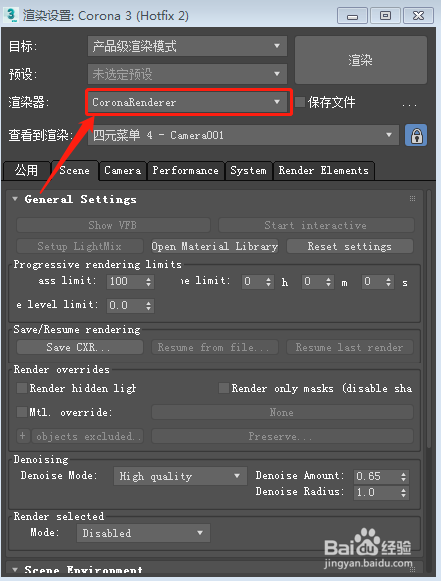441x581 pixels.
Task: Click the Show VFB button
Action: (113, 225)
